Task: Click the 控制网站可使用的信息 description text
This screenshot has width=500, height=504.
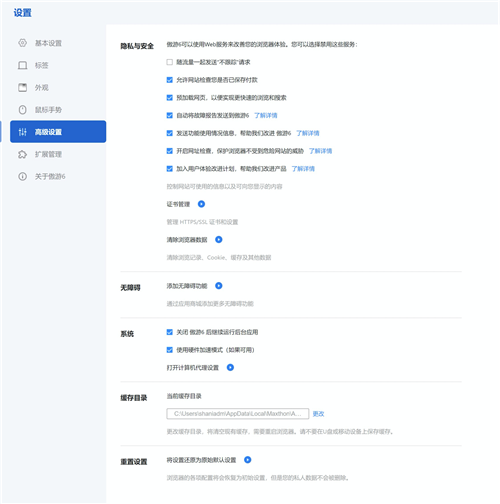Action: coord(224,186)
